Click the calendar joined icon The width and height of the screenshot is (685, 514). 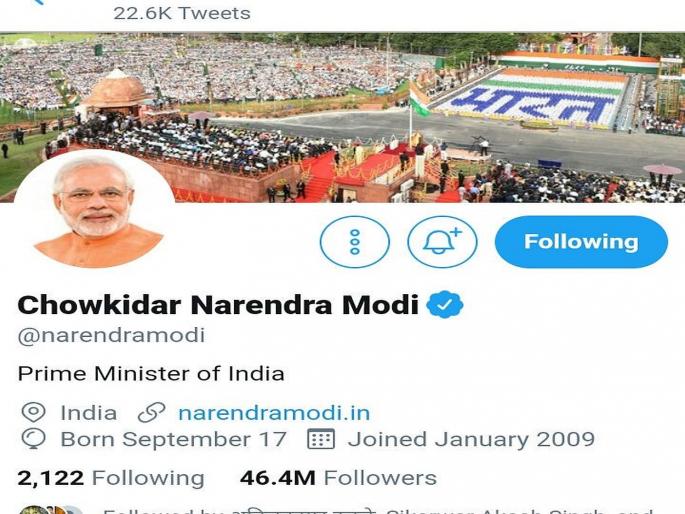click(x=321, y=439)
